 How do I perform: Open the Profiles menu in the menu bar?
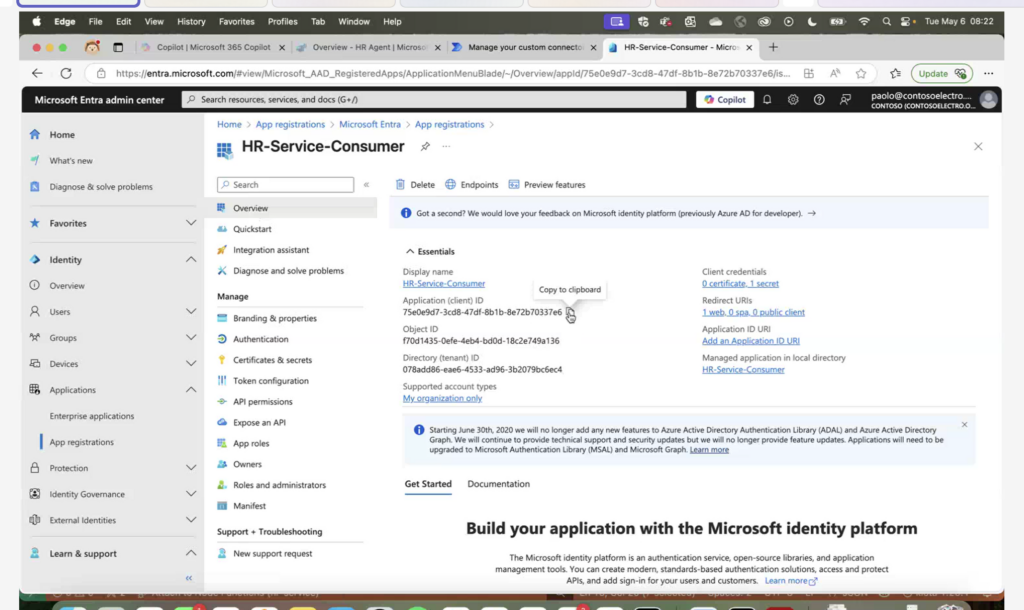[x=282, y=22]
